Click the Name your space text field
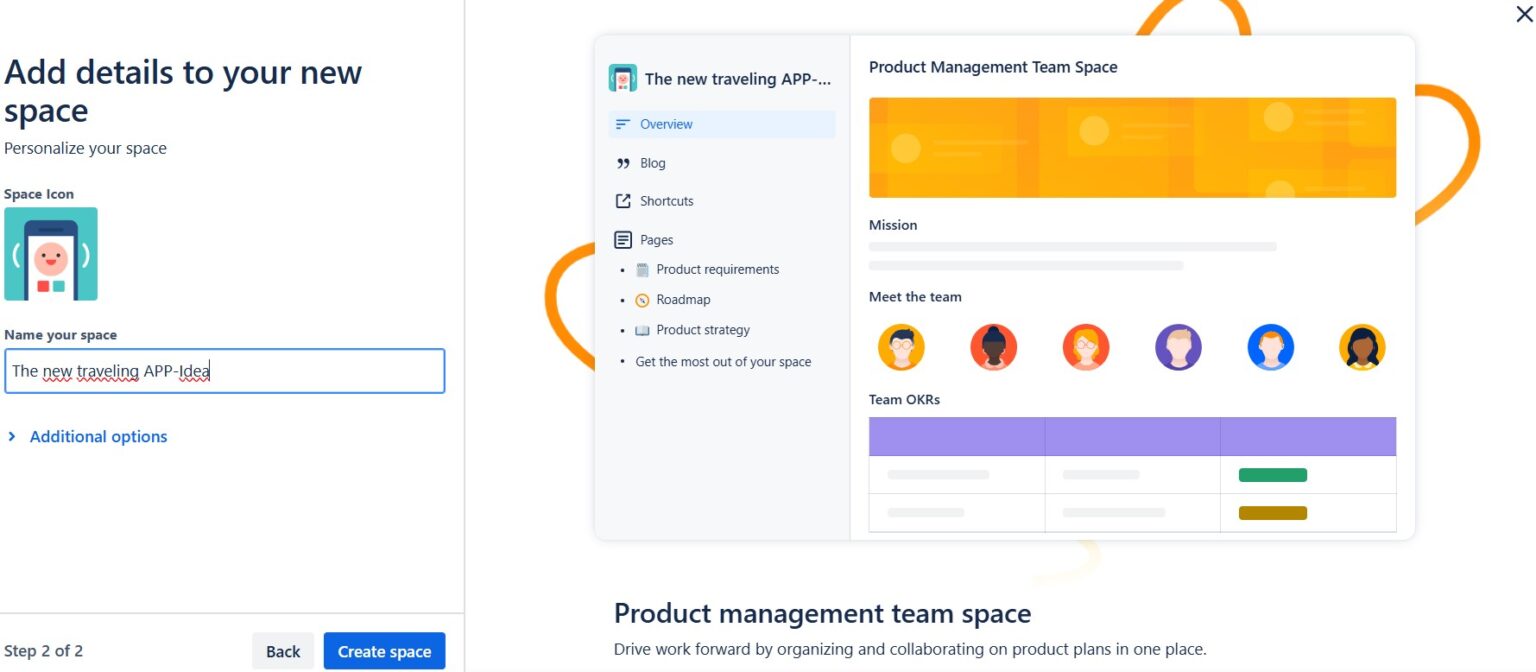Viewport: 1536px width, 672px height. pos(225,371)
